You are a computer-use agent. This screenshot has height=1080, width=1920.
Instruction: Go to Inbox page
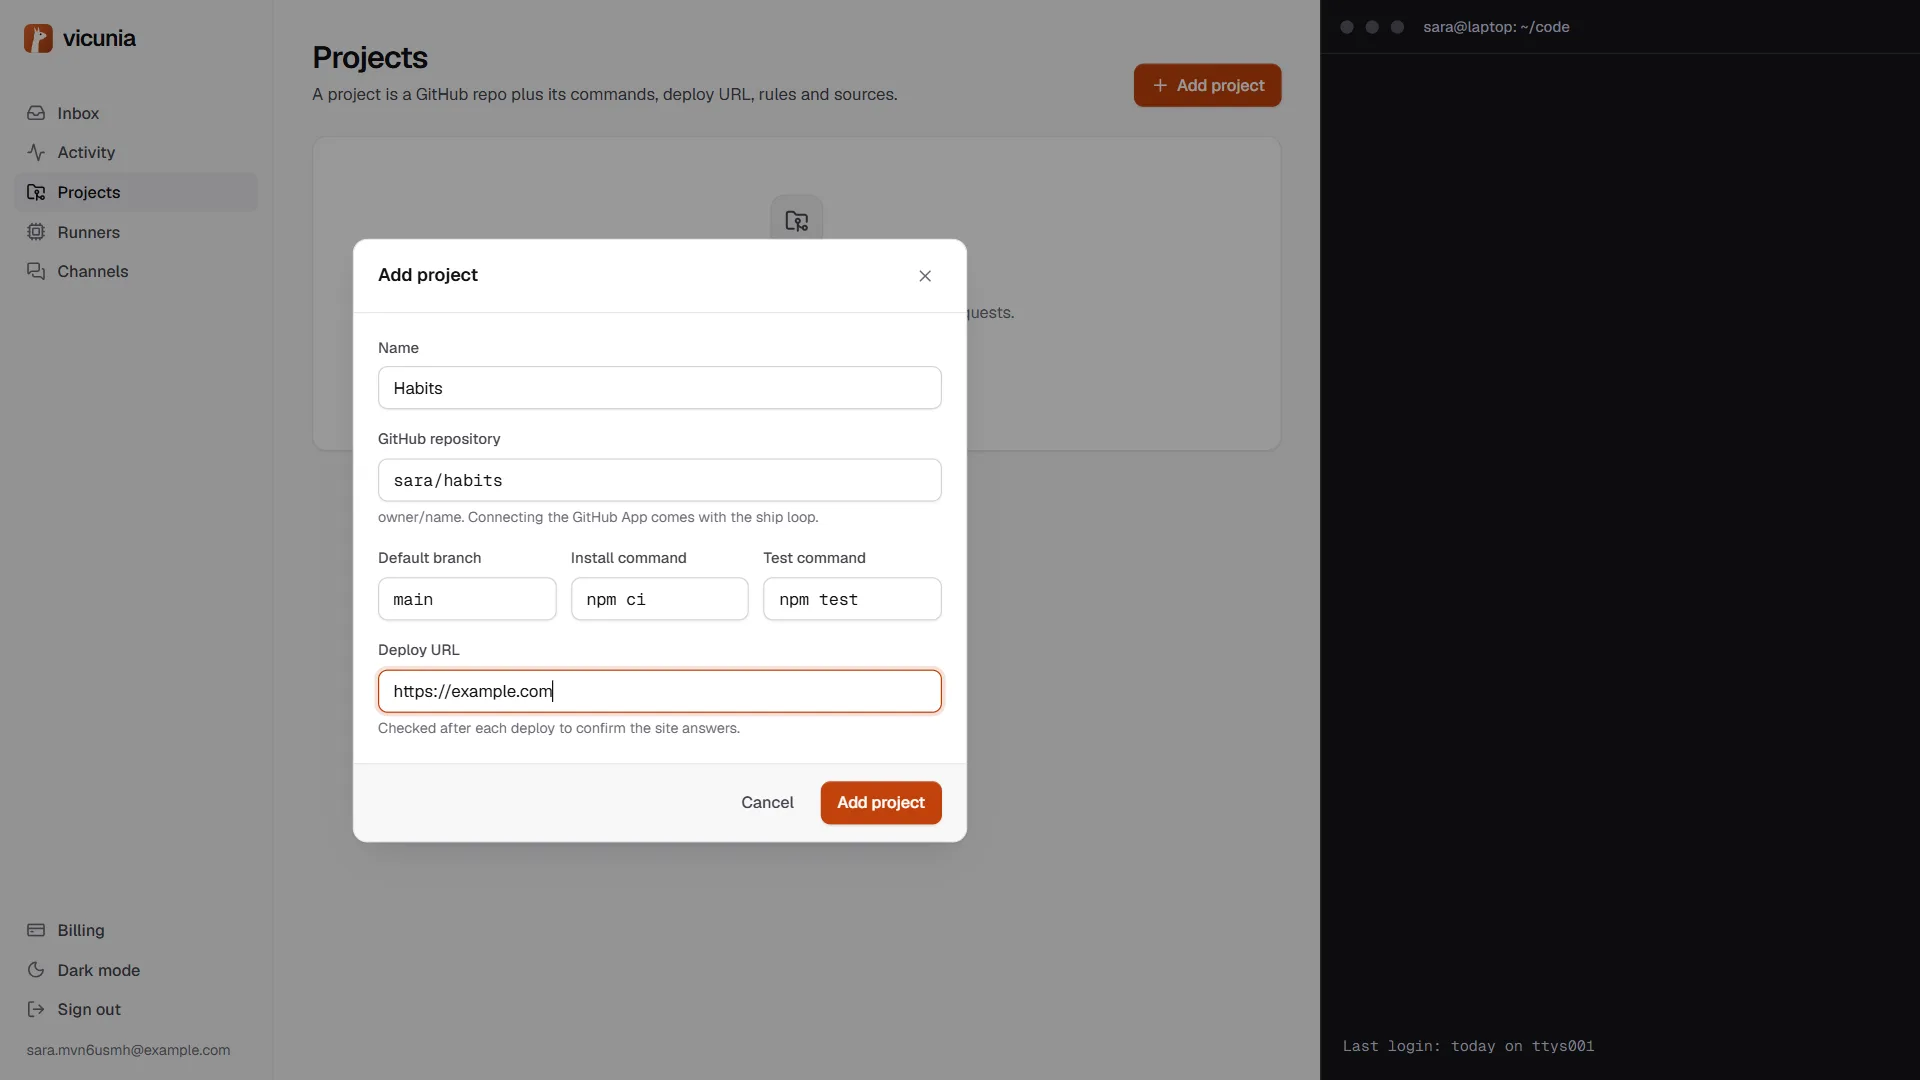(136, 113)
